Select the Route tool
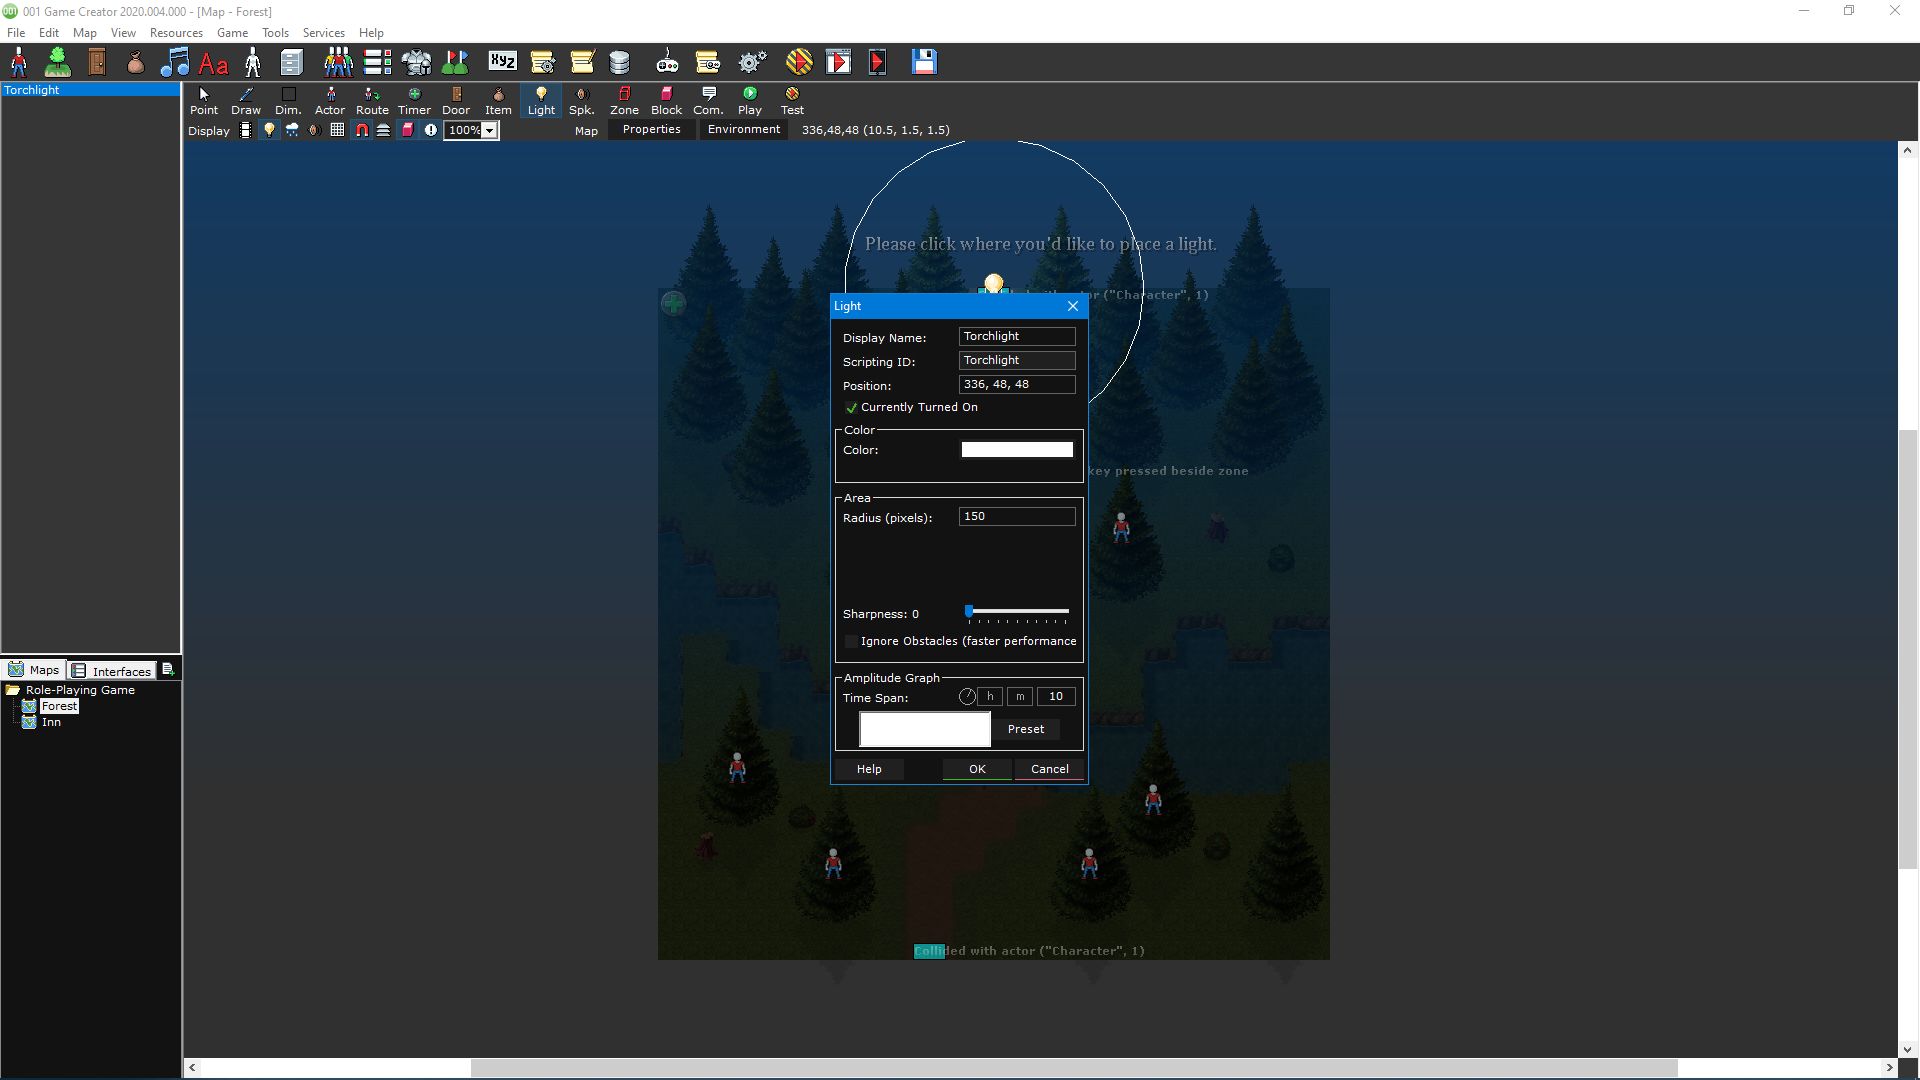This screenshot has width=1920, height=1080. pyautogui.click(x=372, y=101)
